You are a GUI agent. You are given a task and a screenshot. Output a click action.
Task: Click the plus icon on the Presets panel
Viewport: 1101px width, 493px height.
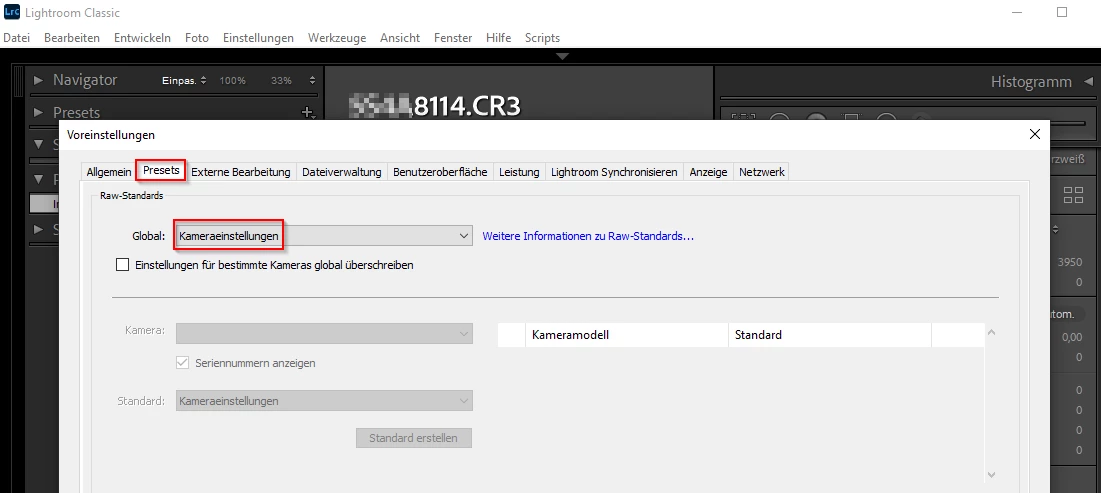[x=306, y=112]
